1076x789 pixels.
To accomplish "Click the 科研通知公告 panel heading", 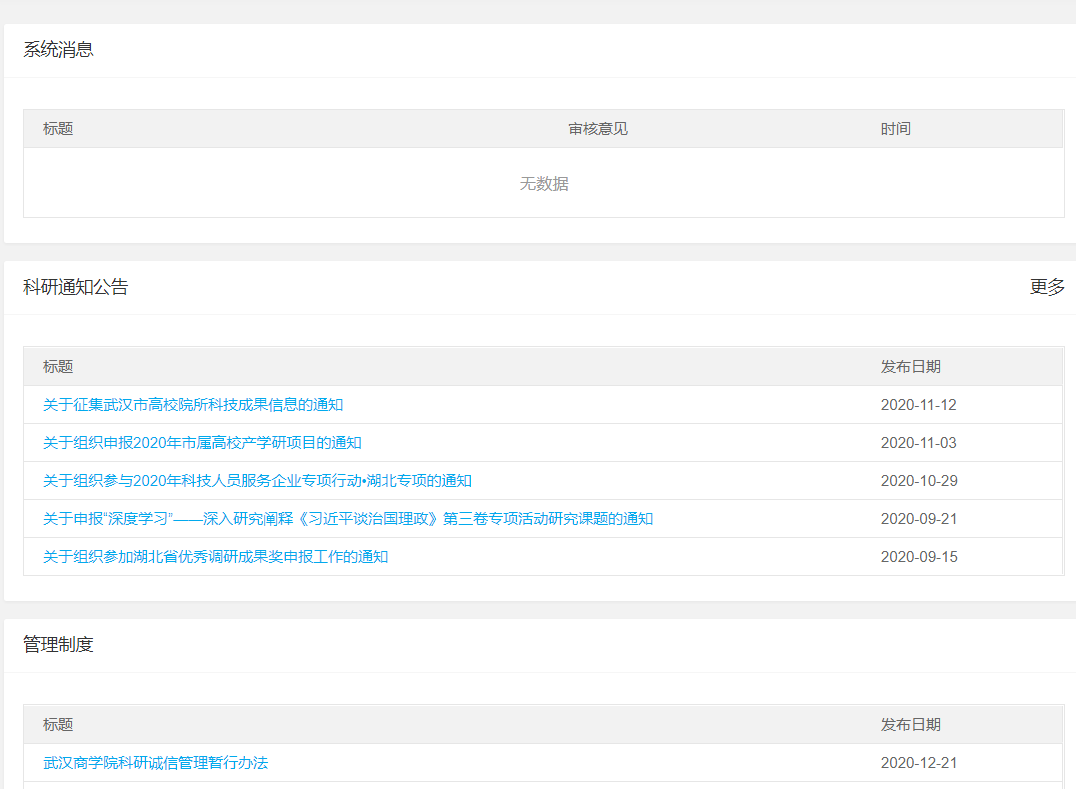I will click(x=76, y=287).
